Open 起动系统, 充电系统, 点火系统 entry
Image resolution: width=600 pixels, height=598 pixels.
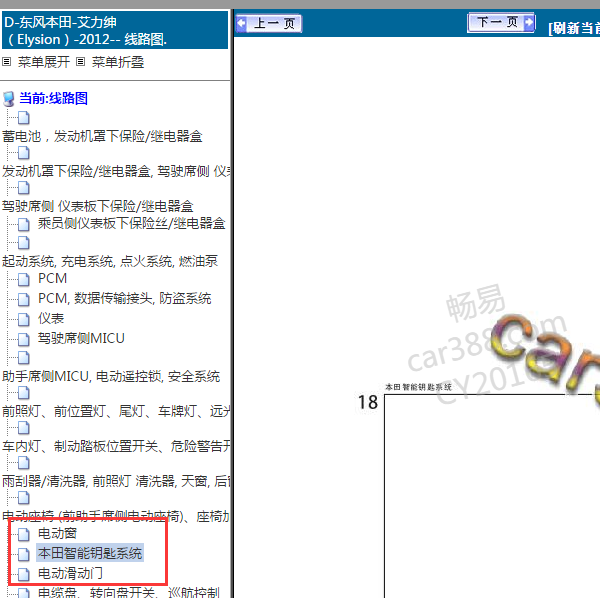point(110,261)
